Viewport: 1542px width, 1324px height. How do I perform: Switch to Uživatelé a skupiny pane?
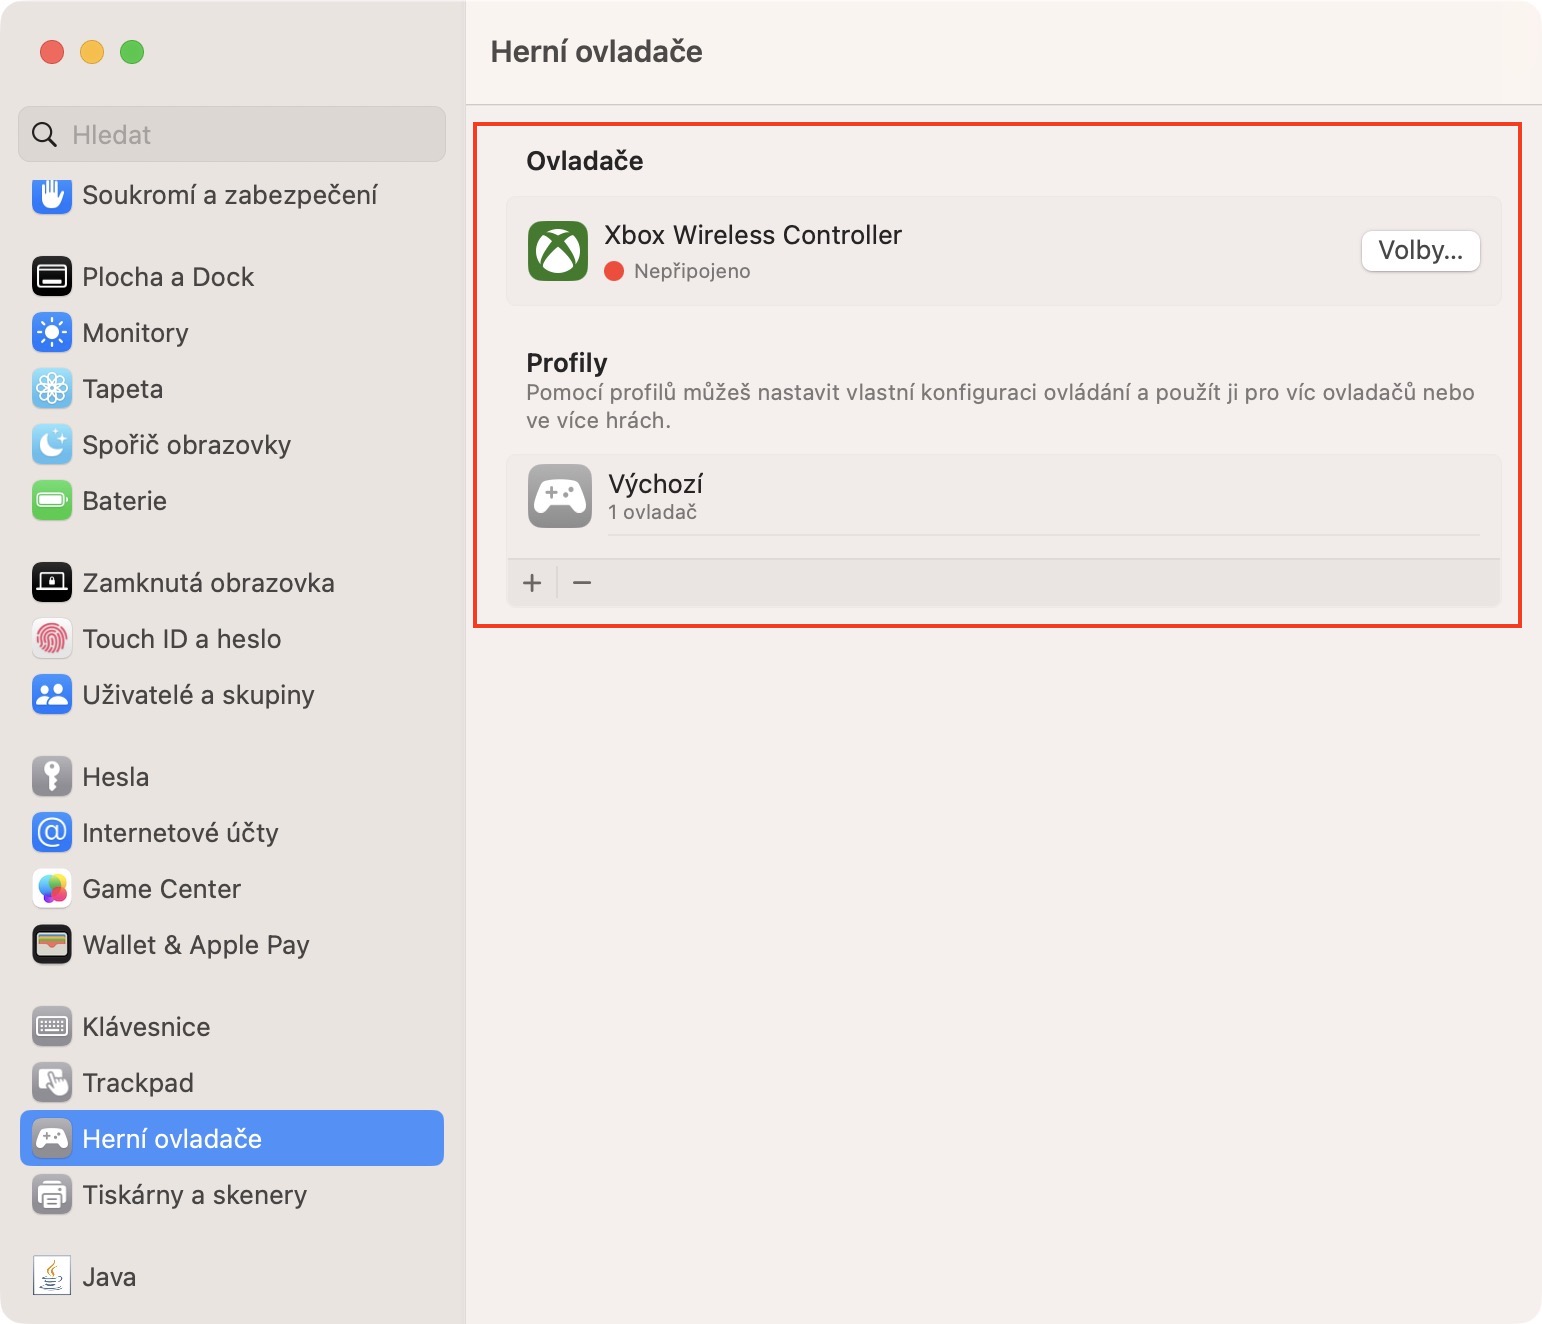198,695
